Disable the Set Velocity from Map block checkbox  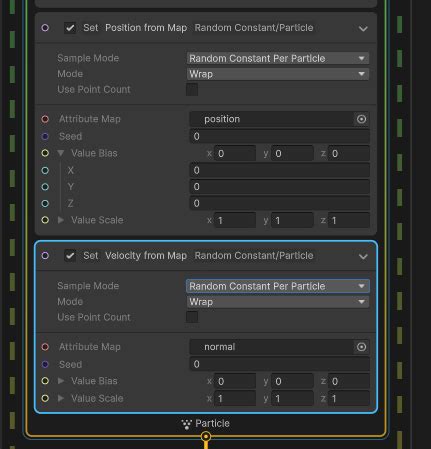coord(70,256)
